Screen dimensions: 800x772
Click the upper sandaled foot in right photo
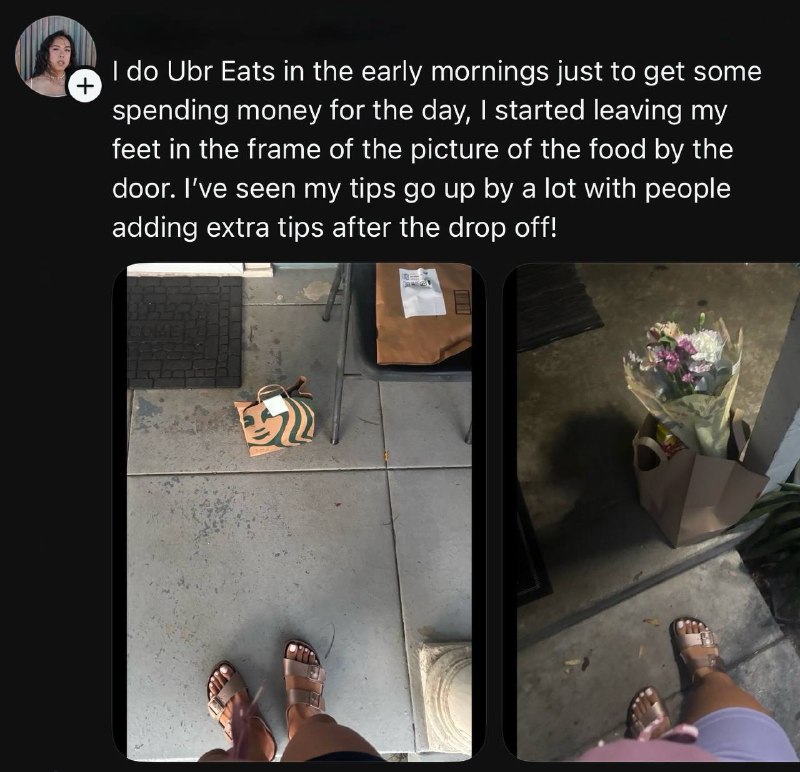coord(696,643)
